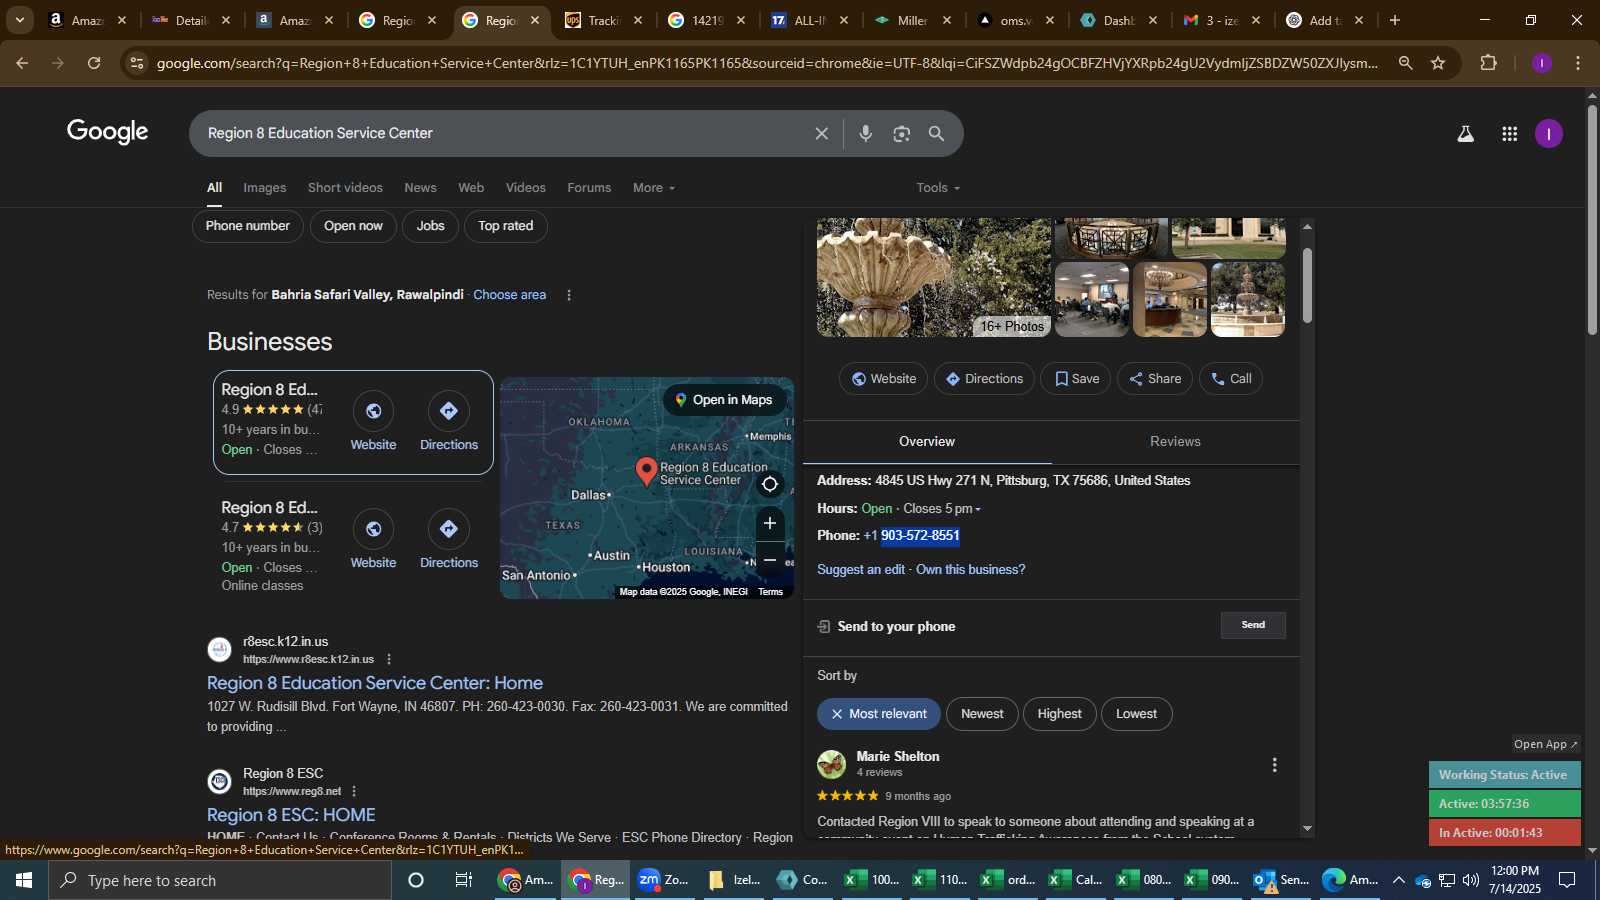Open Website icon for first Region 8 listing
The width and height of the screenshot is (1600, 900).
[x=373, y=411]
